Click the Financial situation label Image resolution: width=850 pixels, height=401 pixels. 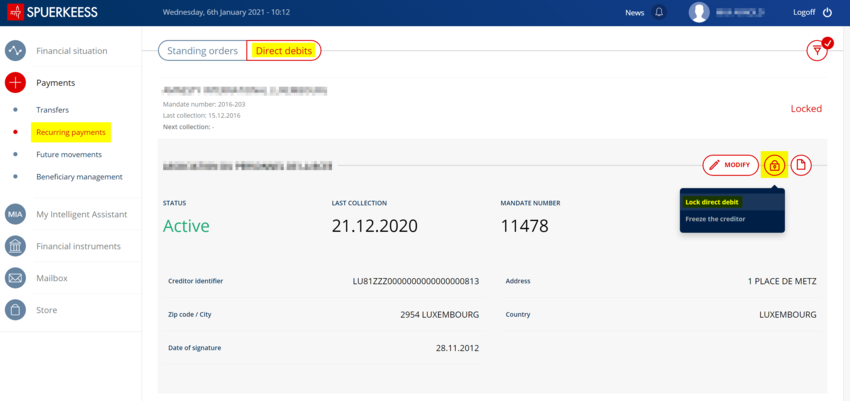(x=72, y=51)
